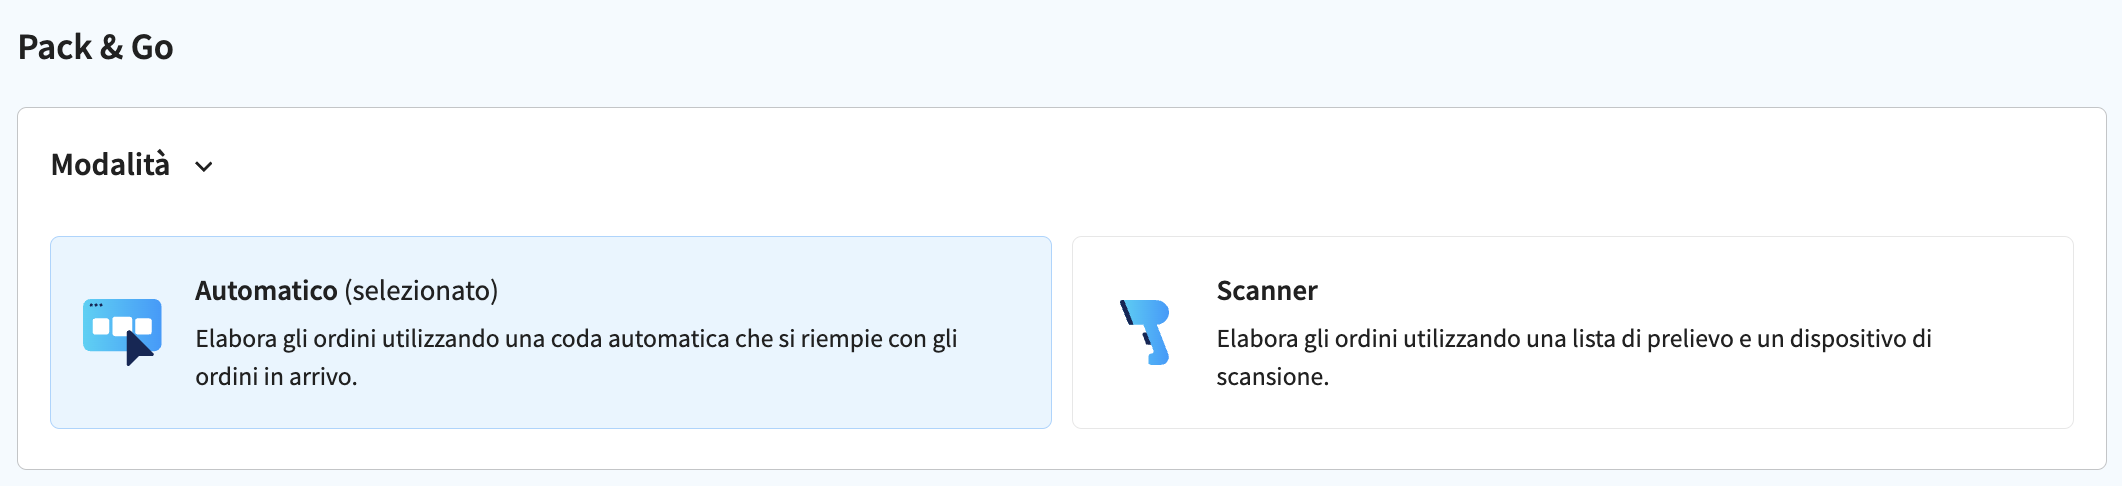Select the Automatico mode card
The height and width of the screenshot is (486, 2122).
tap(551, 333)
